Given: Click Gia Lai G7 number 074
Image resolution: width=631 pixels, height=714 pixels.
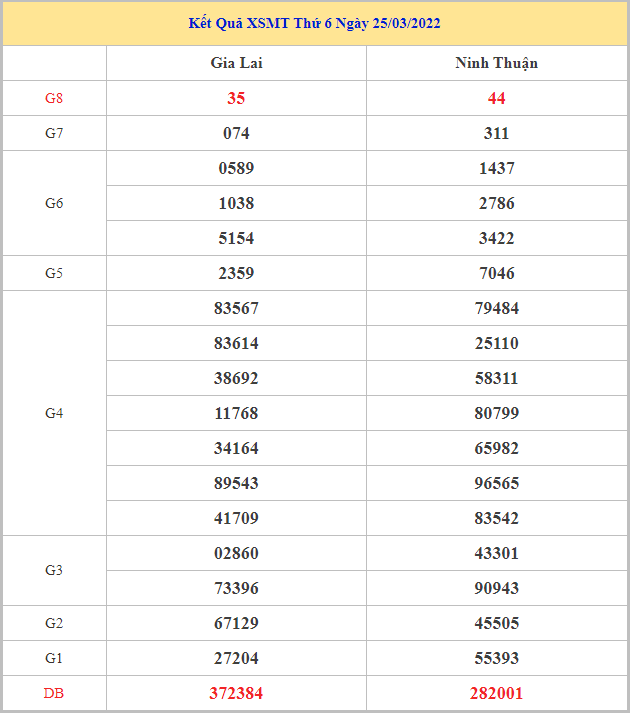Looking at the screenshot, I should (236, 133).
